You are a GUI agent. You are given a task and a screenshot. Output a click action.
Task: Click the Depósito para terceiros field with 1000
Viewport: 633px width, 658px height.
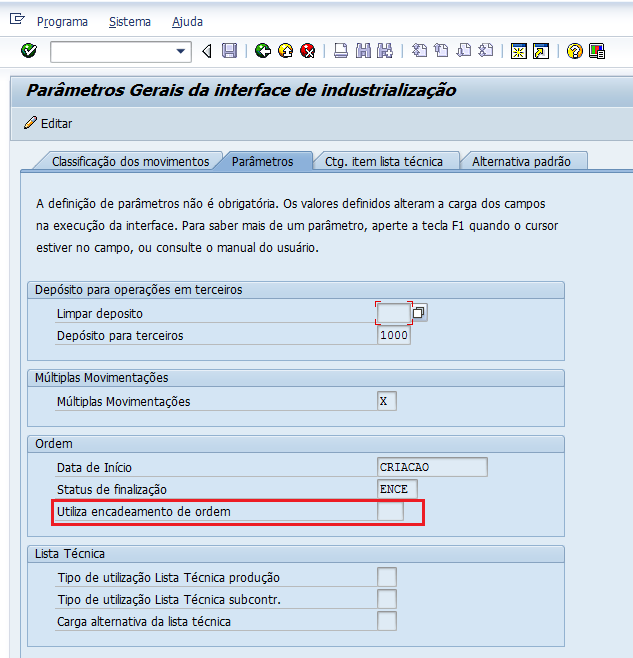pyautogui.click(x=394, y=335)
